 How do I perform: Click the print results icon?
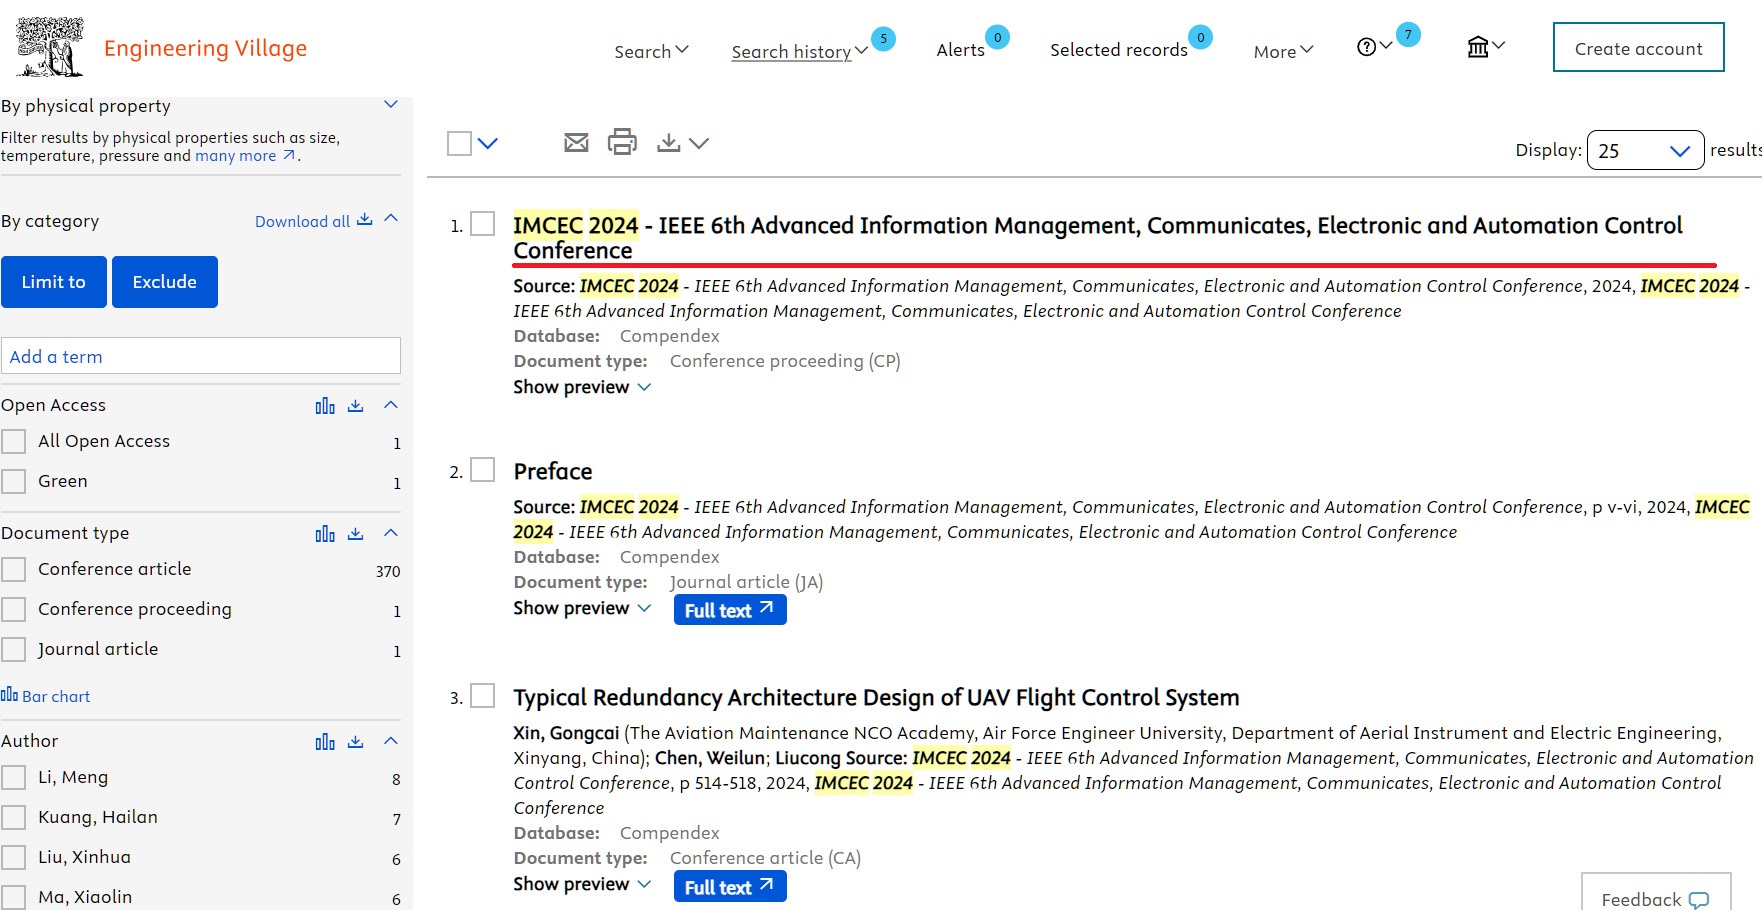622,142
